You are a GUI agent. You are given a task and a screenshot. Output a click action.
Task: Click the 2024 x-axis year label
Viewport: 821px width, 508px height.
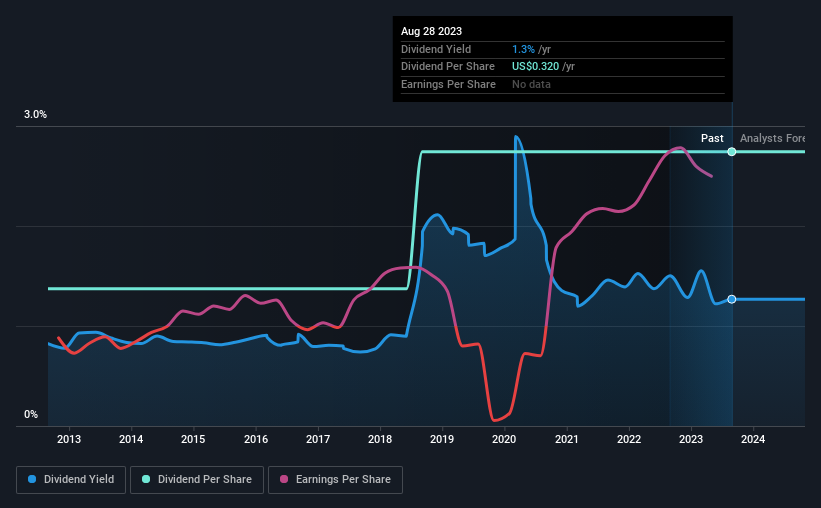pyautogui.click(x=753, y=439)
